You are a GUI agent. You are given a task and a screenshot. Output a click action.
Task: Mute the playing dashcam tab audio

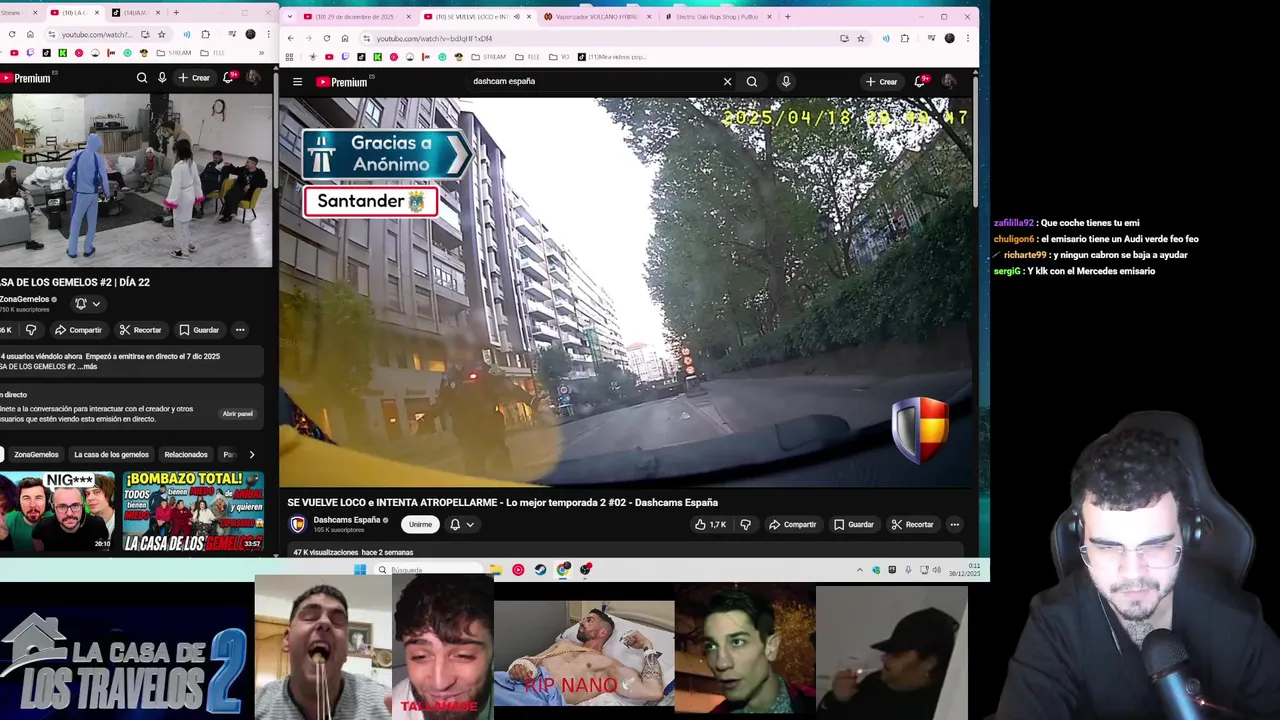tap(516, 16)
